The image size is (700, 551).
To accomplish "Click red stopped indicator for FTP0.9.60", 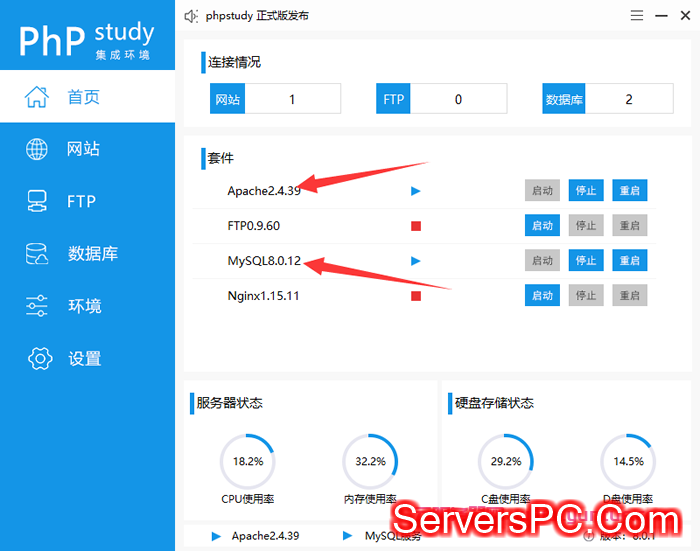I will pos(416,226).
